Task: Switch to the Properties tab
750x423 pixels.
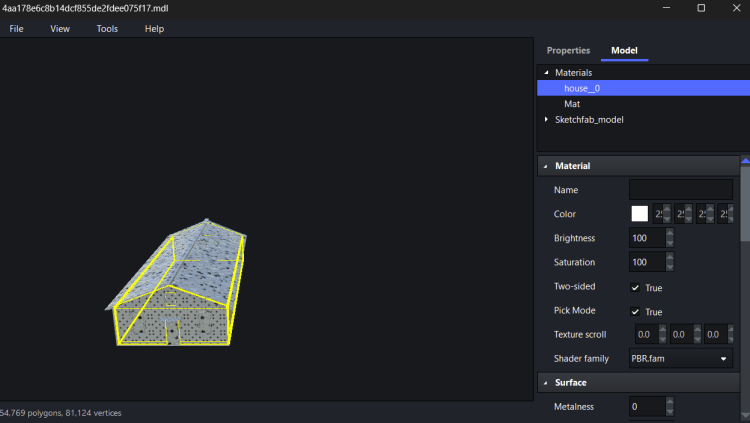Action: pos(568,50)
